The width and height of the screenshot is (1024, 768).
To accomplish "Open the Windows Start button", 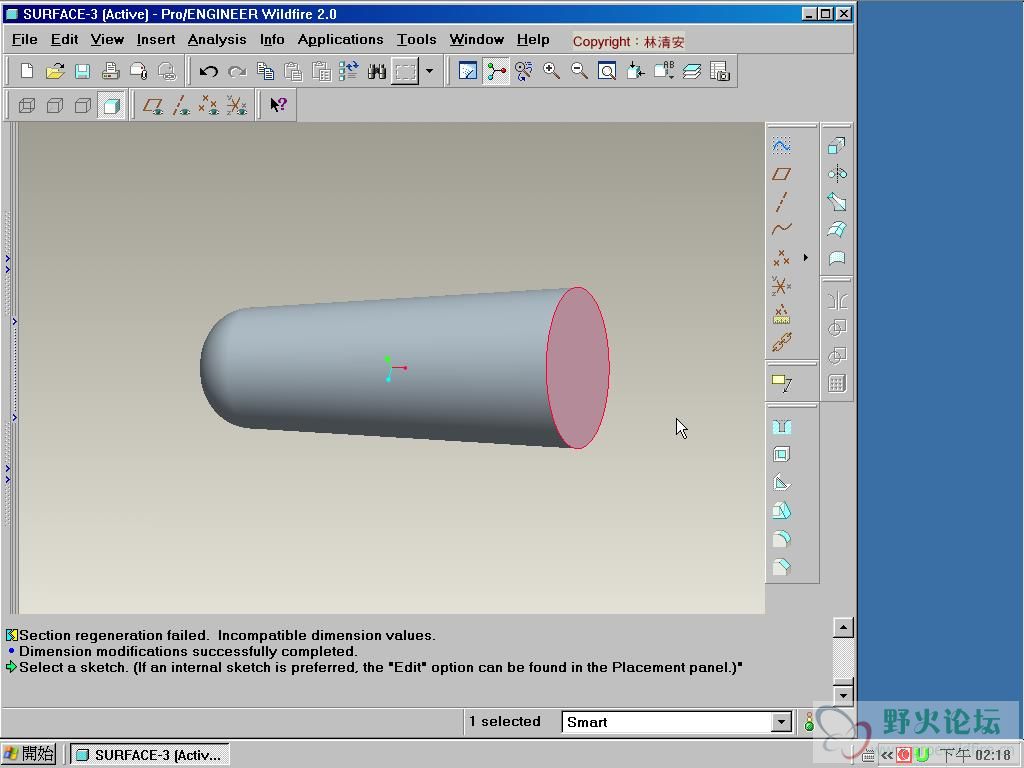I will pos(29,754).
